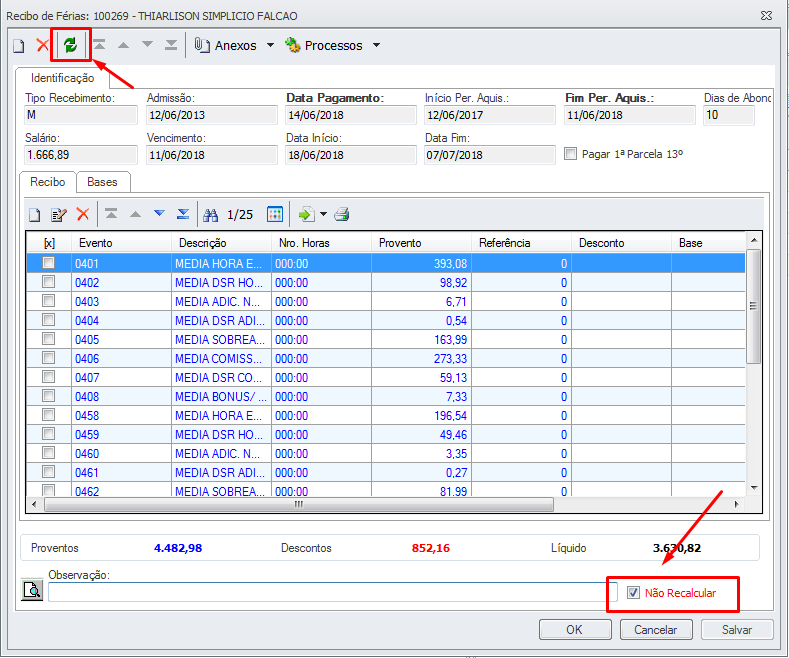
Task: Click grid scroll down arrow
Action: [x=754, y=487]
